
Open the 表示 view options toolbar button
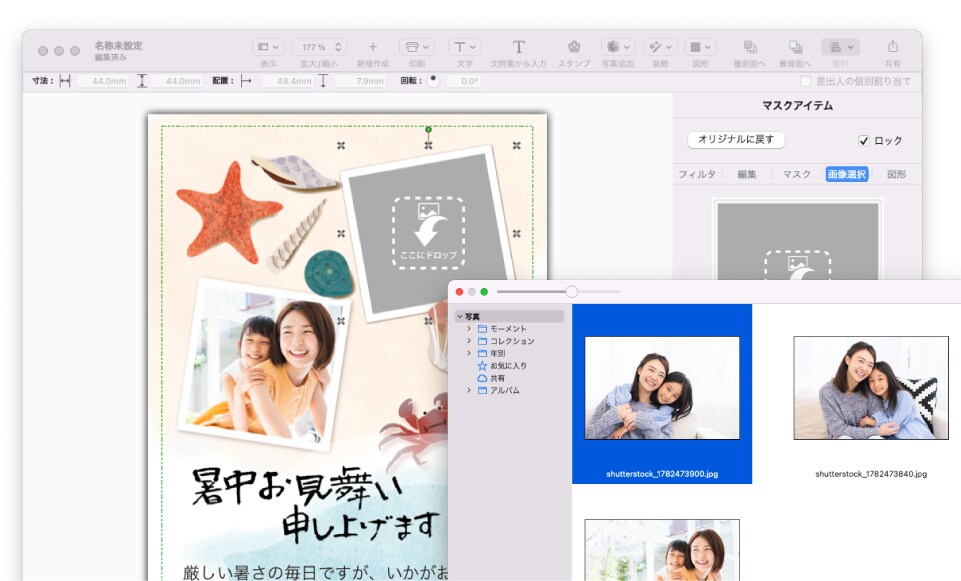[x=268, y=47]
